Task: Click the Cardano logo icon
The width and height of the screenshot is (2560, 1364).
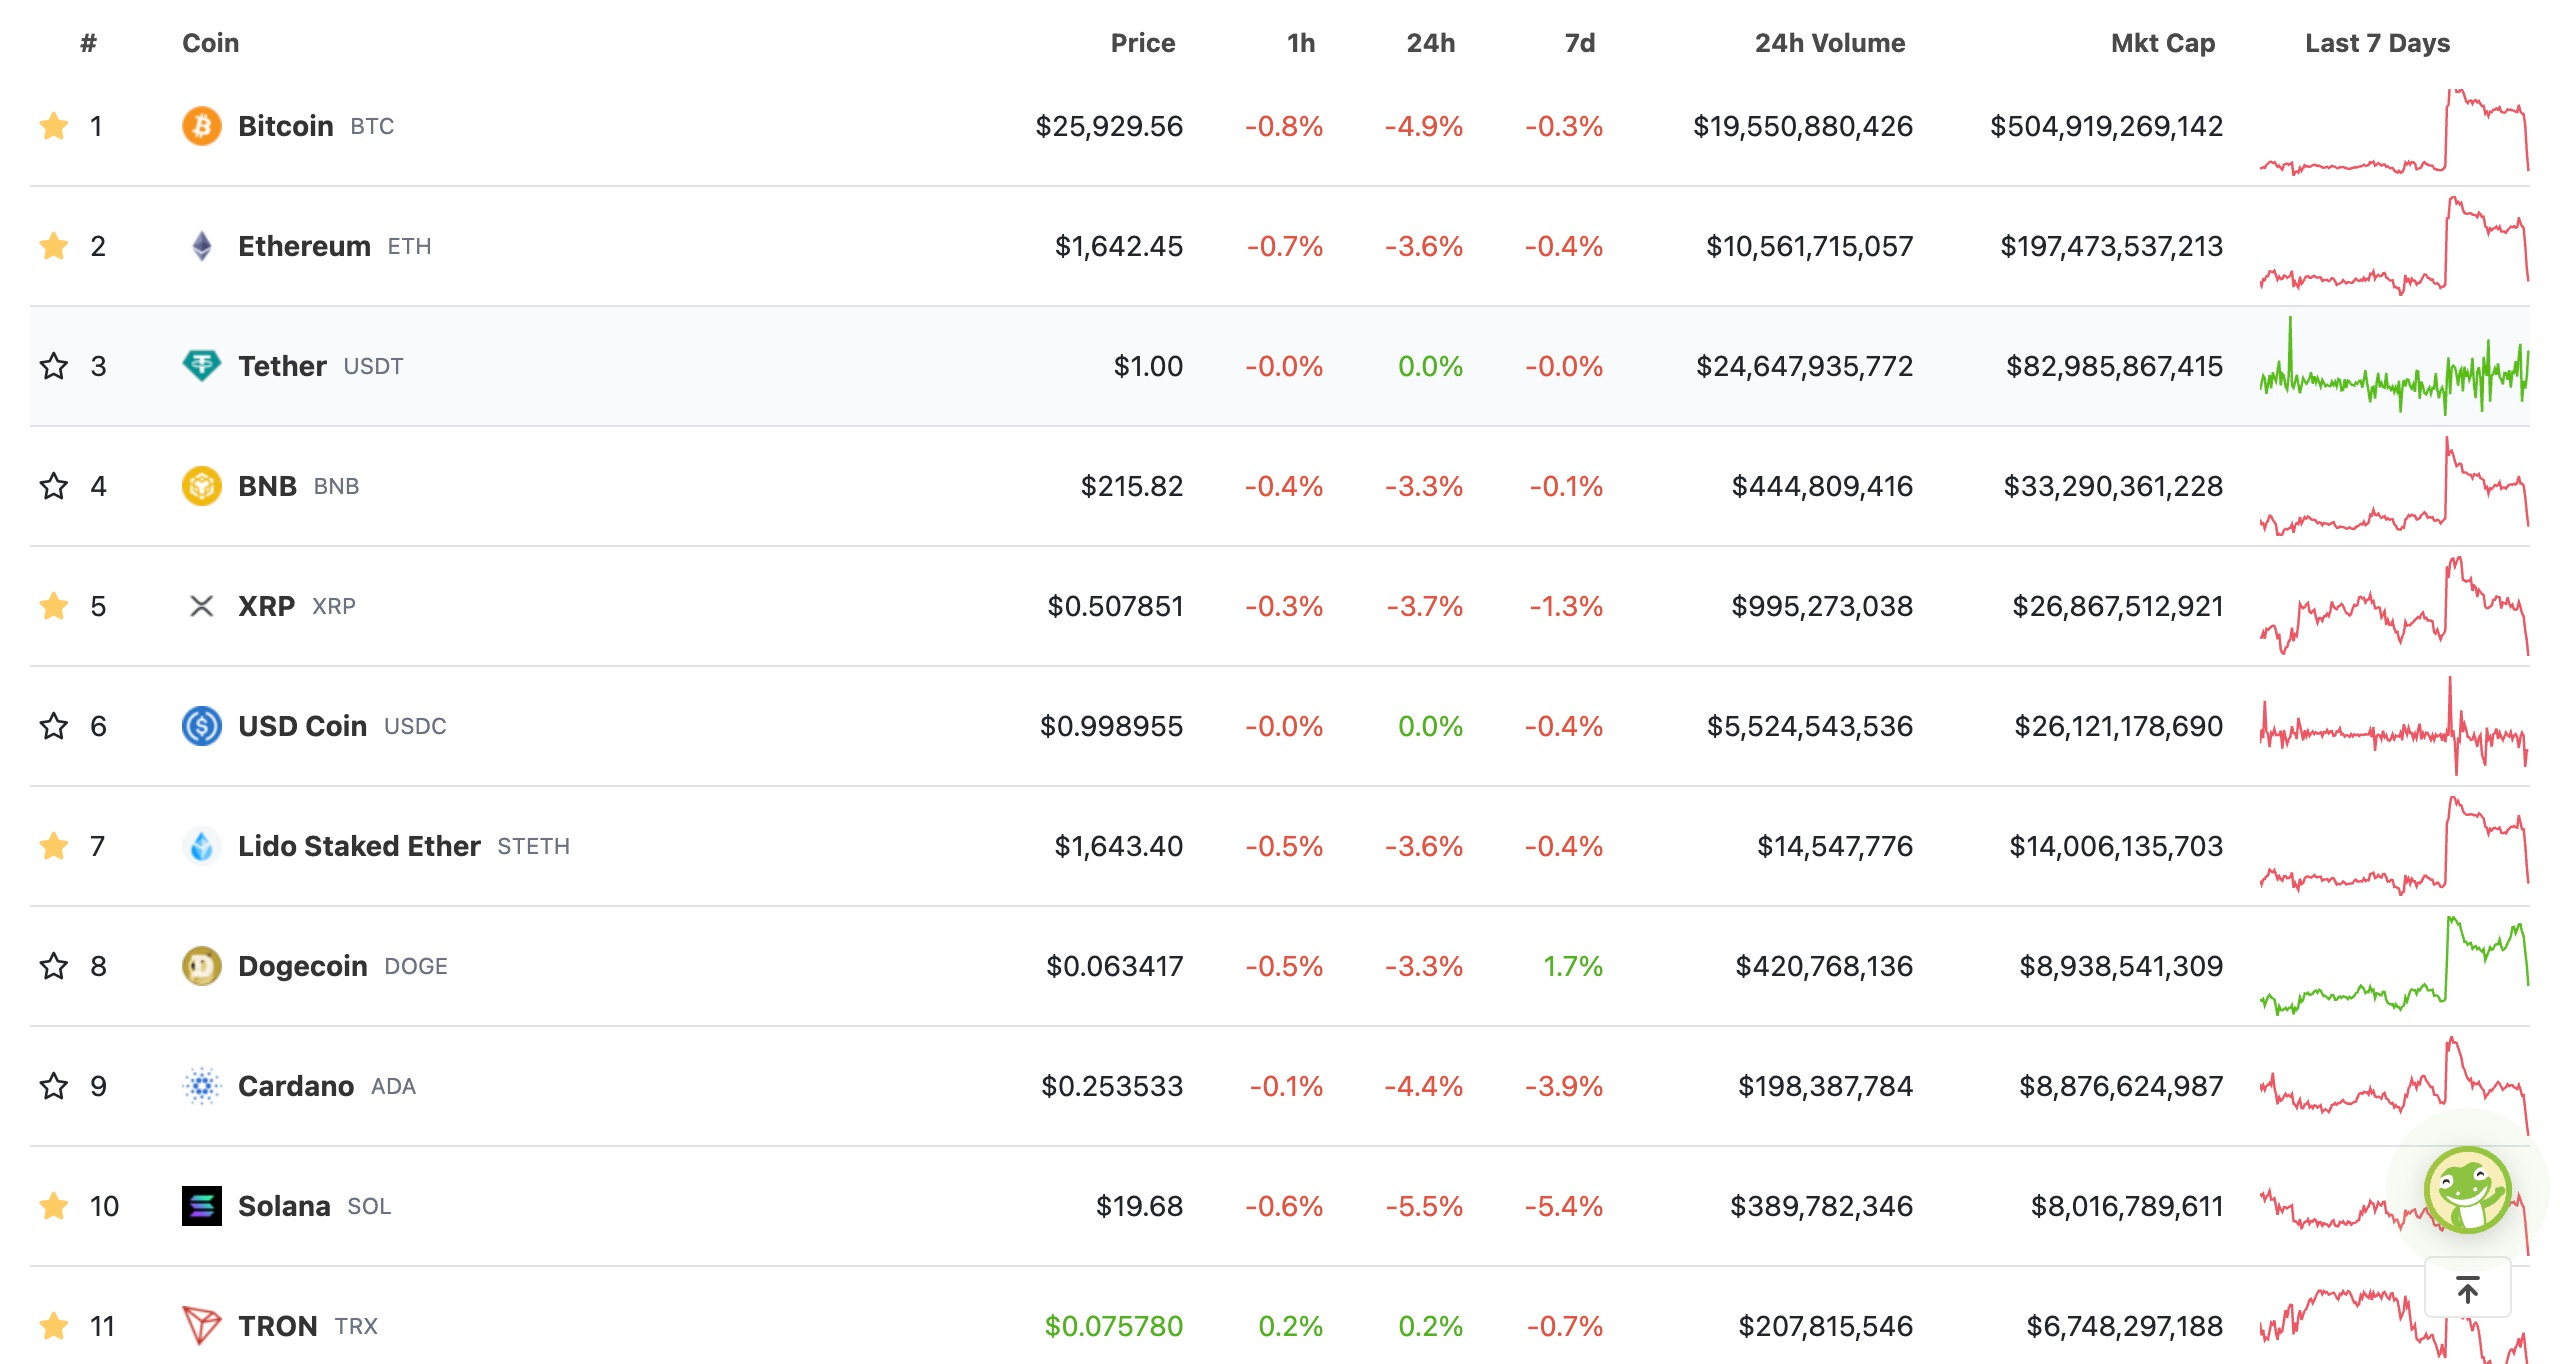Action: (202, 1086)
